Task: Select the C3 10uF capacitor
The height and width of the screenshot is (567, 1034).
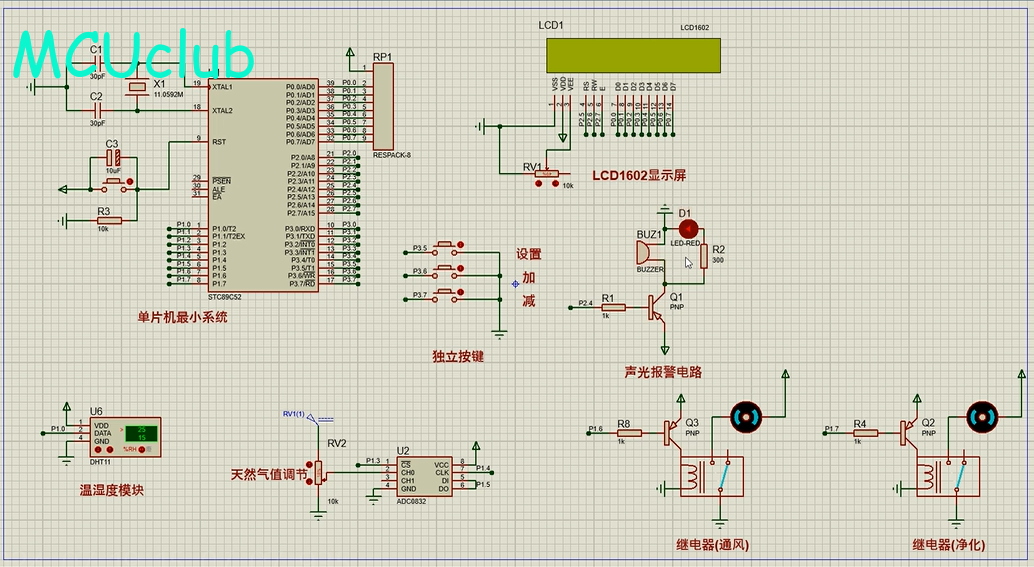Action: coord(114,158)
